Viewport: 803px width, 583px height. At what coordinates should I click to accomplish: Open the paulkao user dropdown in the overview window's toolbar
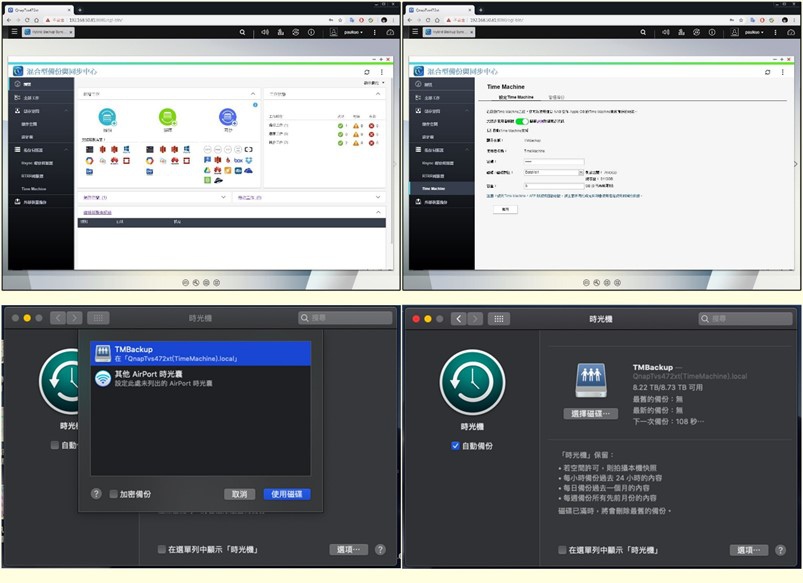click(353, 32)
